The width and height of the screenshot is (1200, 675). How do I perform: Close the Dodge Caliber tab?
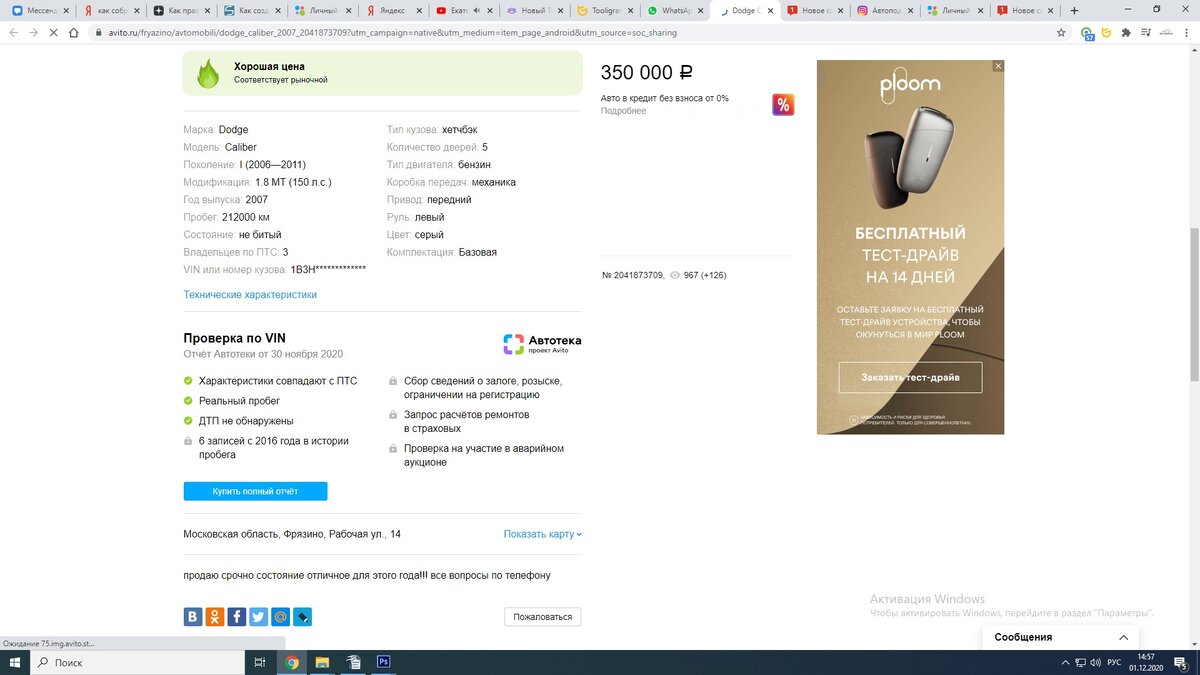(770, 10)
